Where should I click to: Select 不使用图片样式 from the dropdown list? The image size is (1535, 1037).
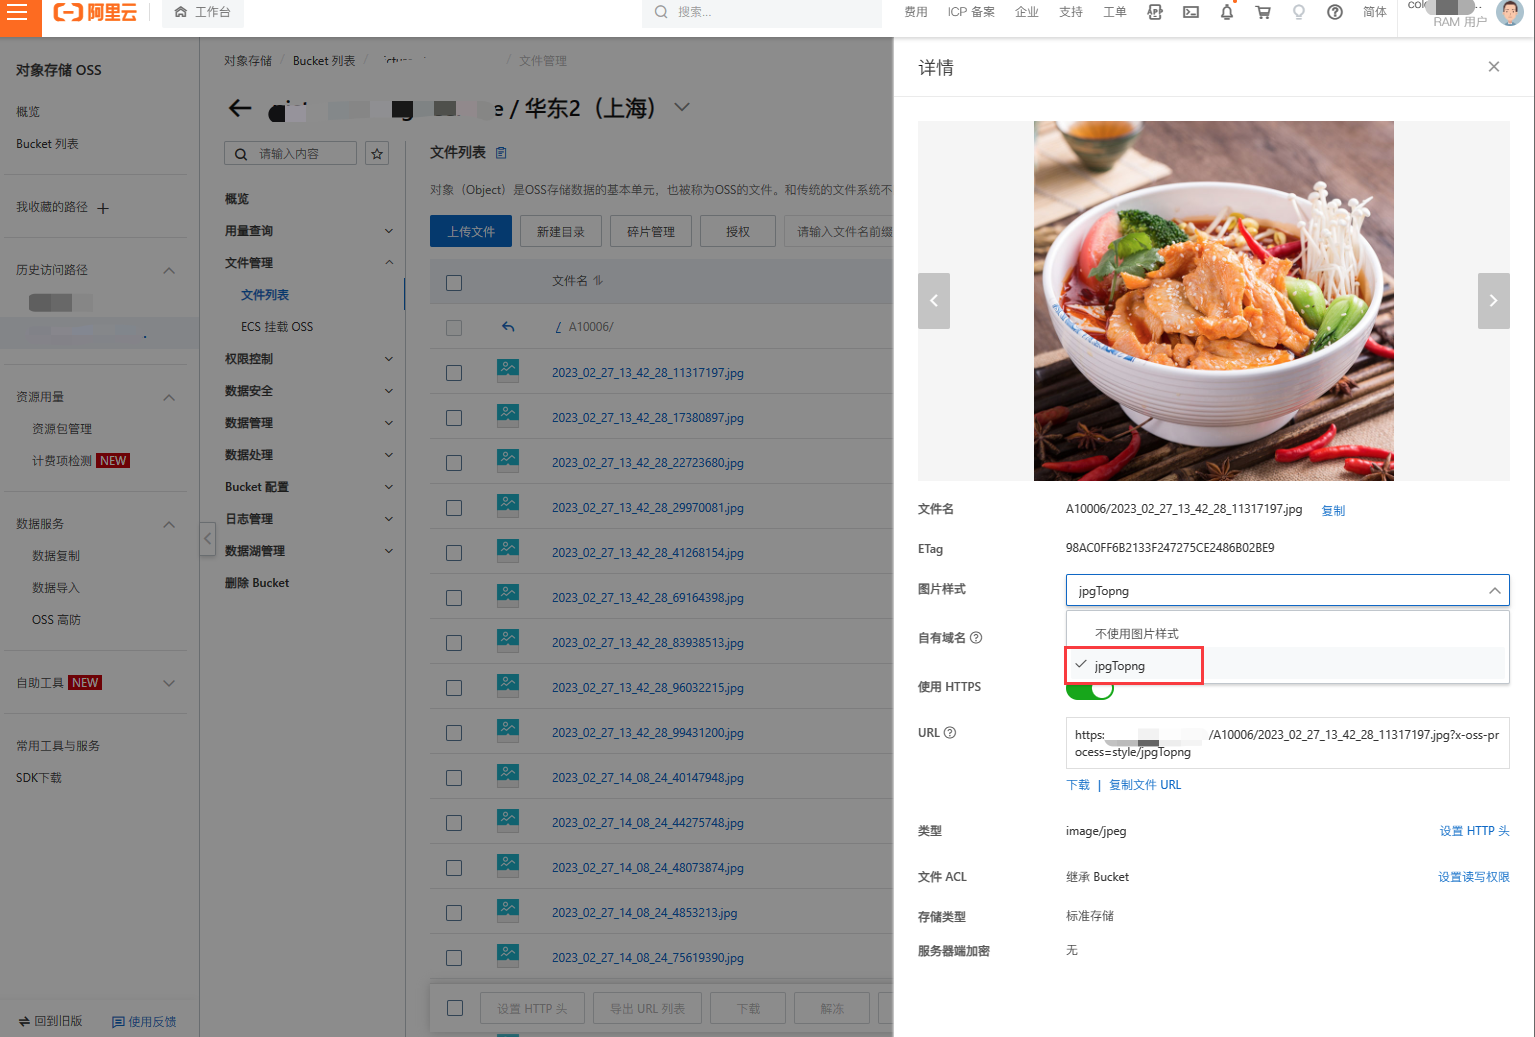tap(1137, 634)
